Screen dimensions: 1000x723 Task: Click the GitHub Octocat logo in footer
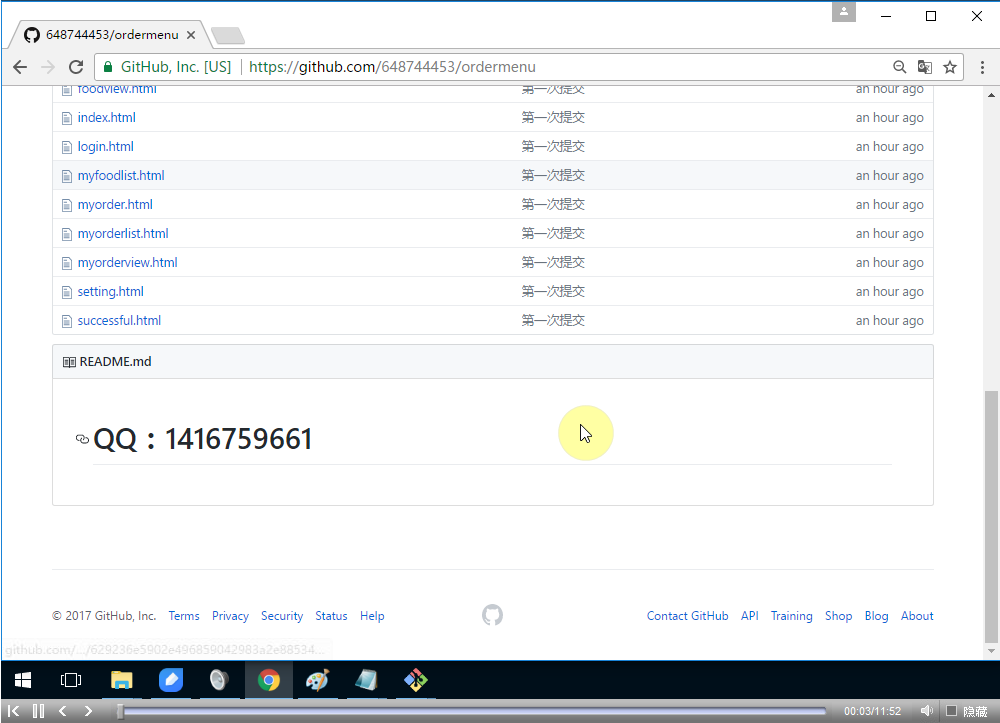(492, 615)
